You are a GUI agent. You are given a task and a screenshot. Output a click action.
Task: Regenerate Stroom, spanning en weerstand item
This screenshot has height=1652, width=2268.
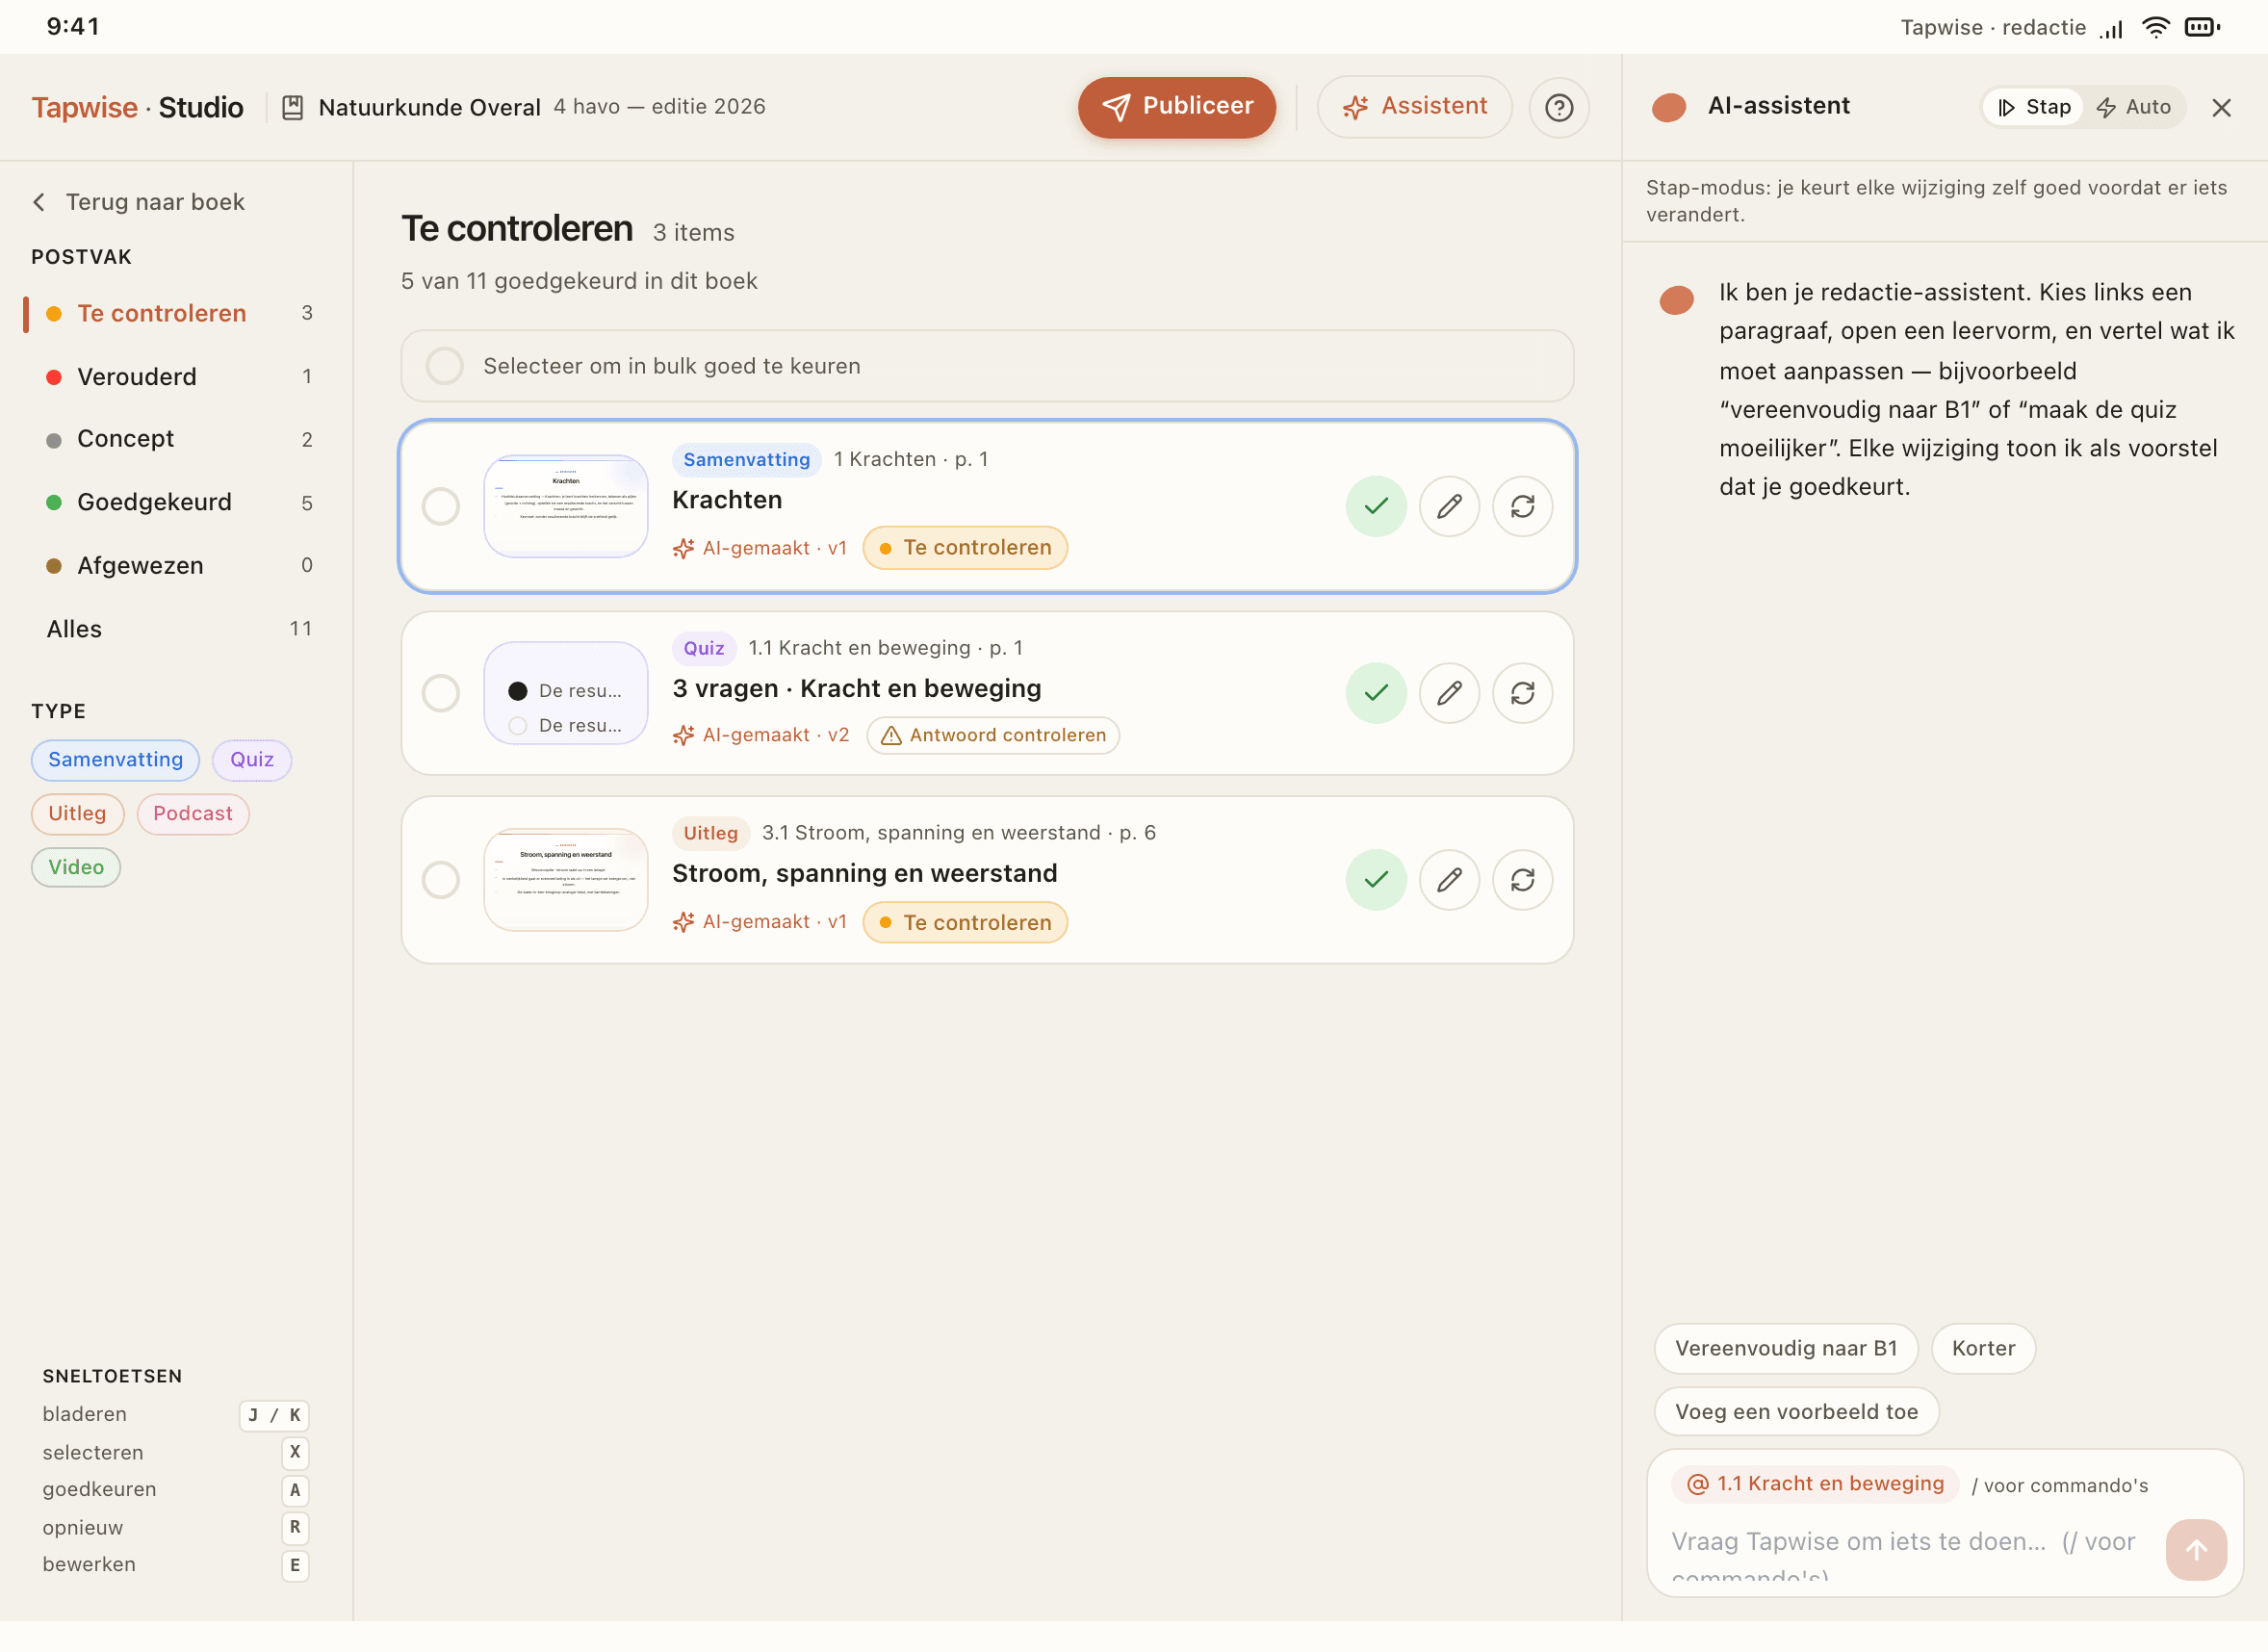point(1522,879)
